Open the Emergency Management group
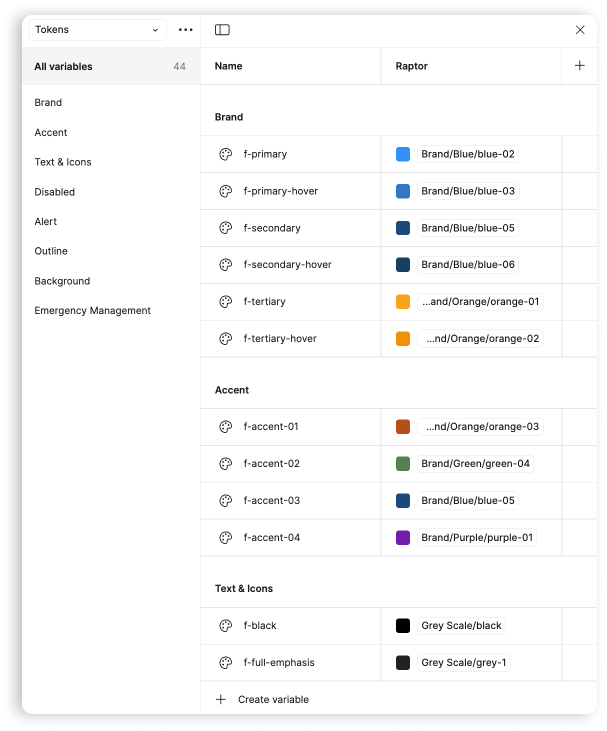Image resolution: width=607 pixels, height=731 pixels. click(92, 311)
